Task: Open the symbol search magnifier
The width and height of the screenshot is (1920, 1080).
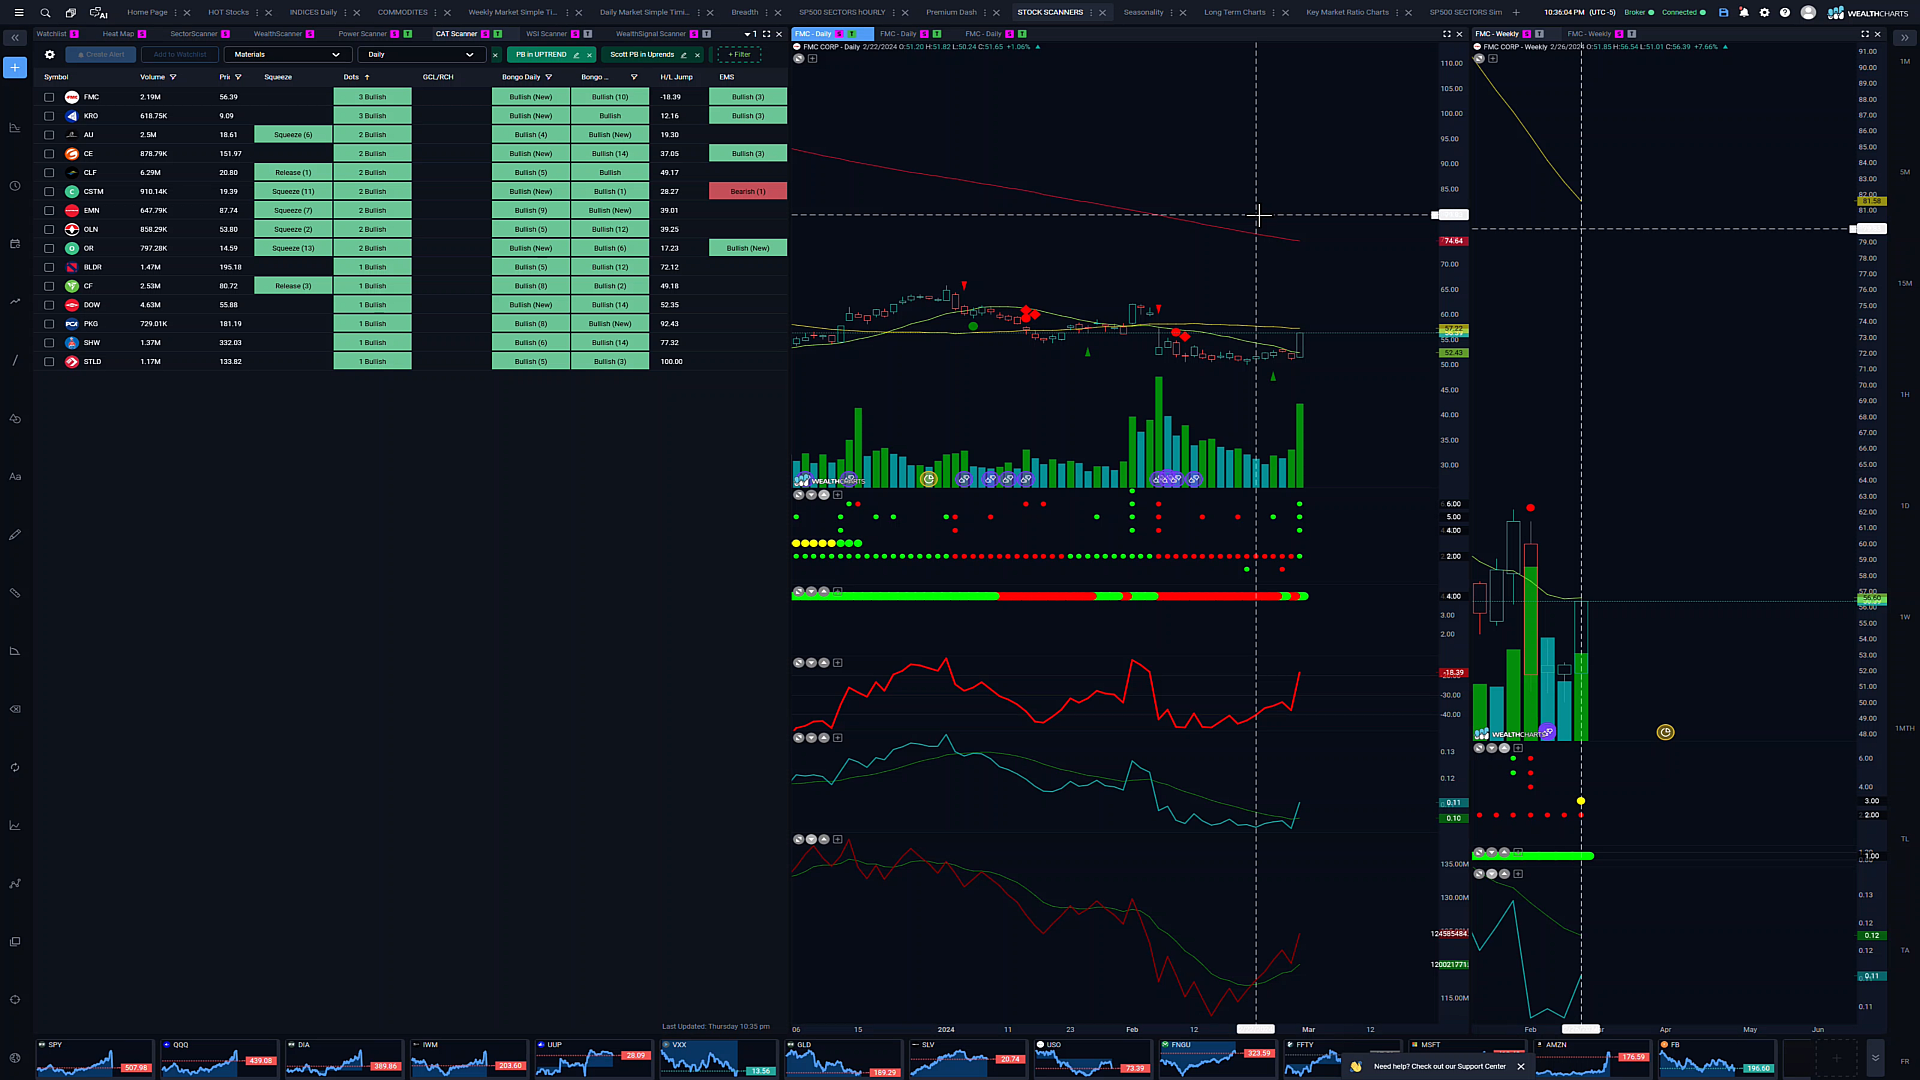Action: coord(45,13)
